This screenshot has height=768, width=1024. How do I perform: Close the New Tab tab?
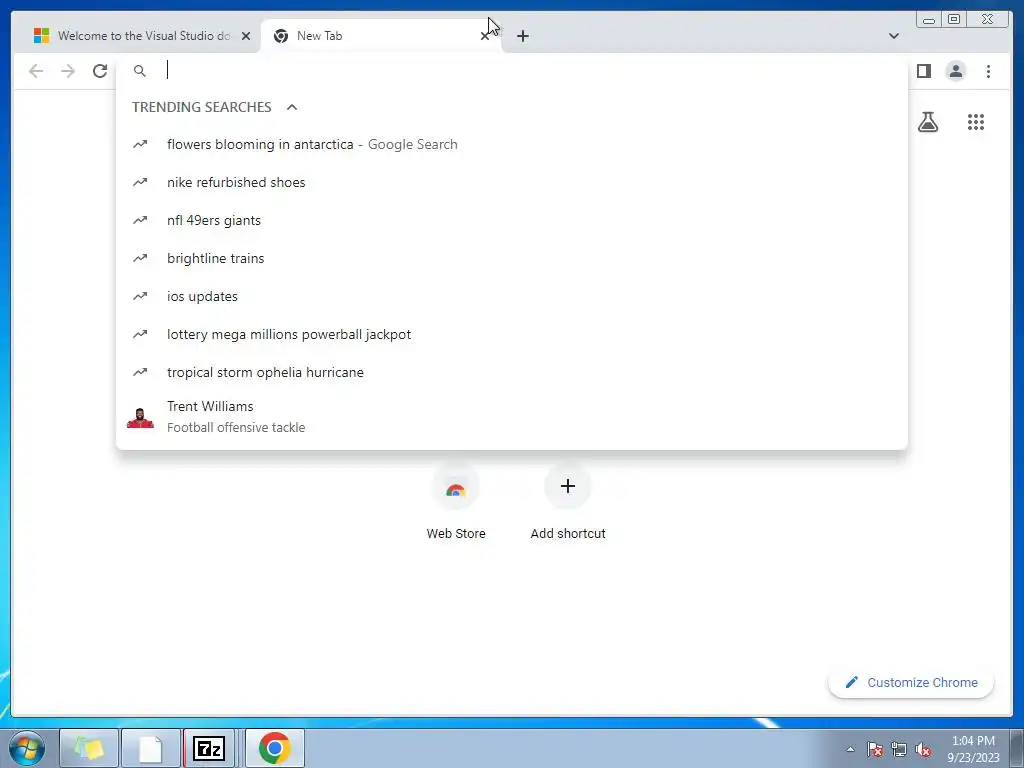coord(485,36)
